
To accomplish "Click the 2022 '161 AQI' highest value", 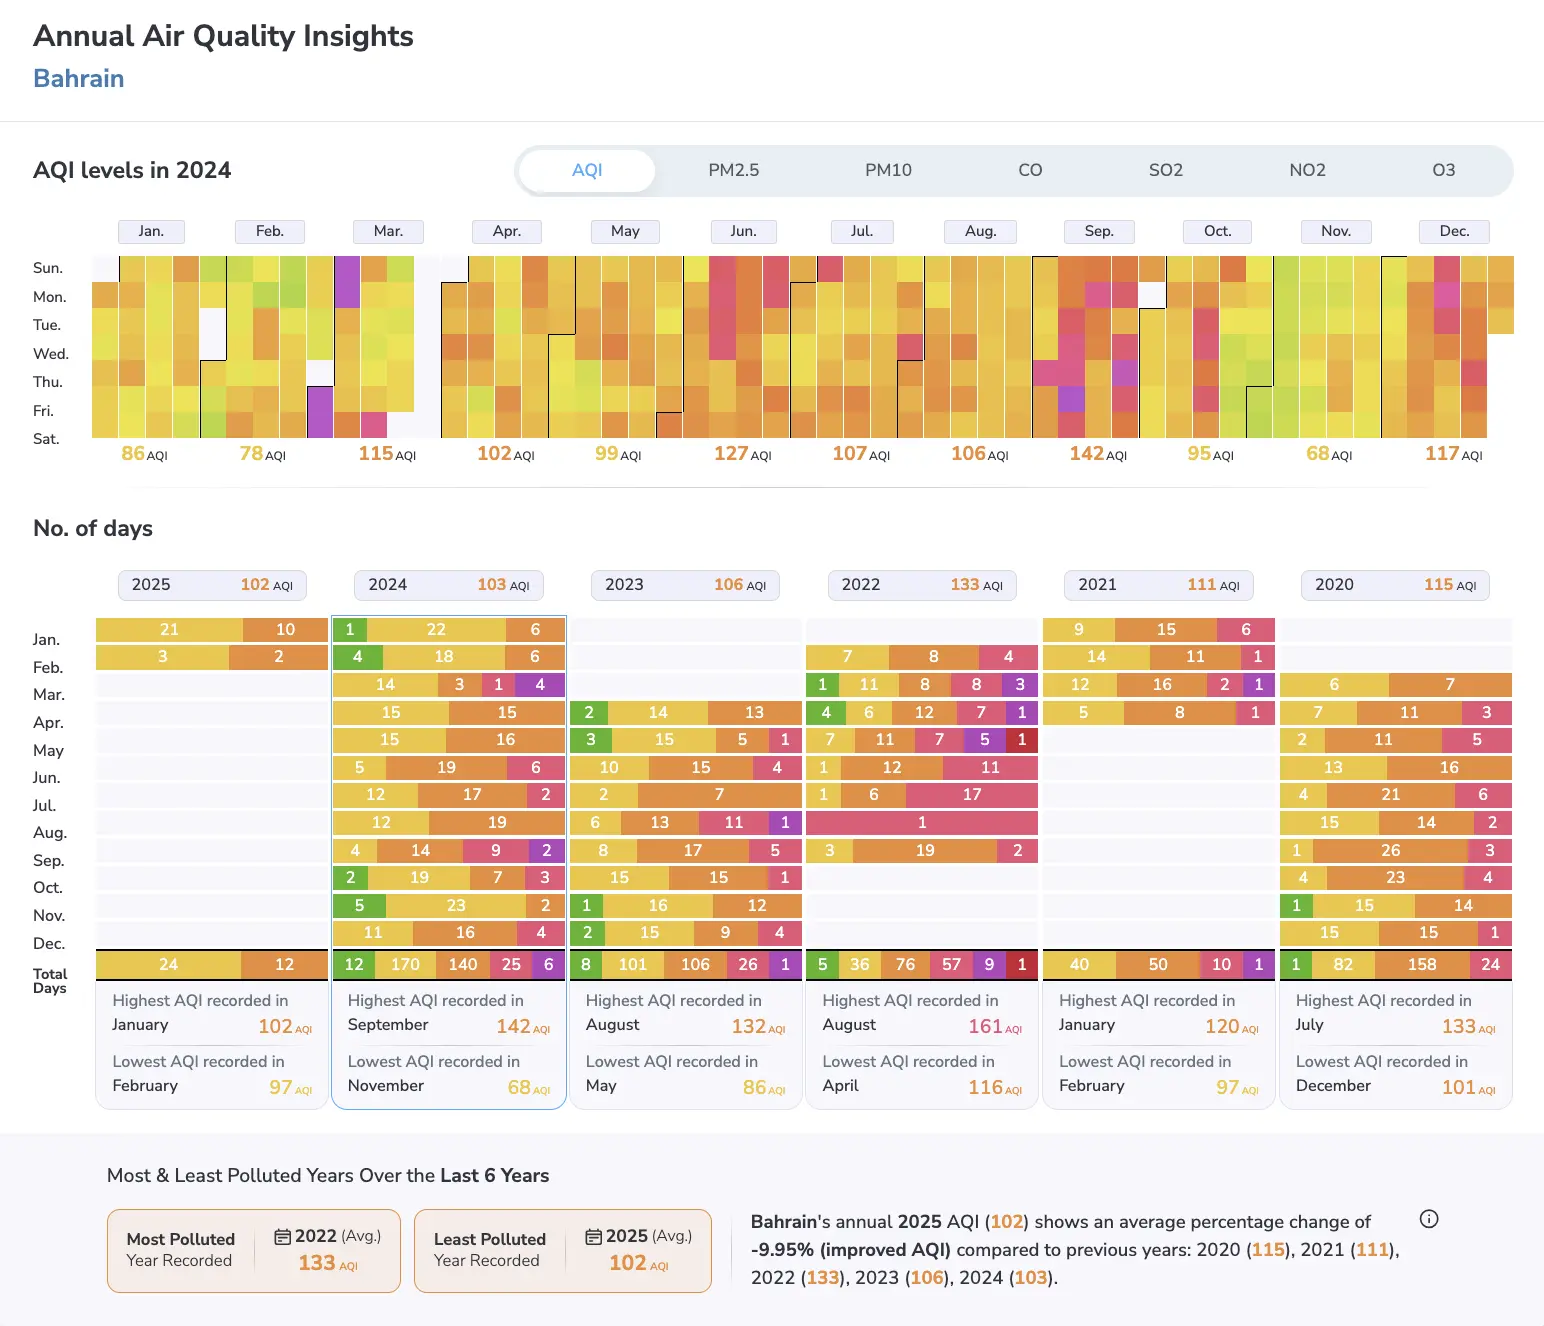I will point(995,1027).
